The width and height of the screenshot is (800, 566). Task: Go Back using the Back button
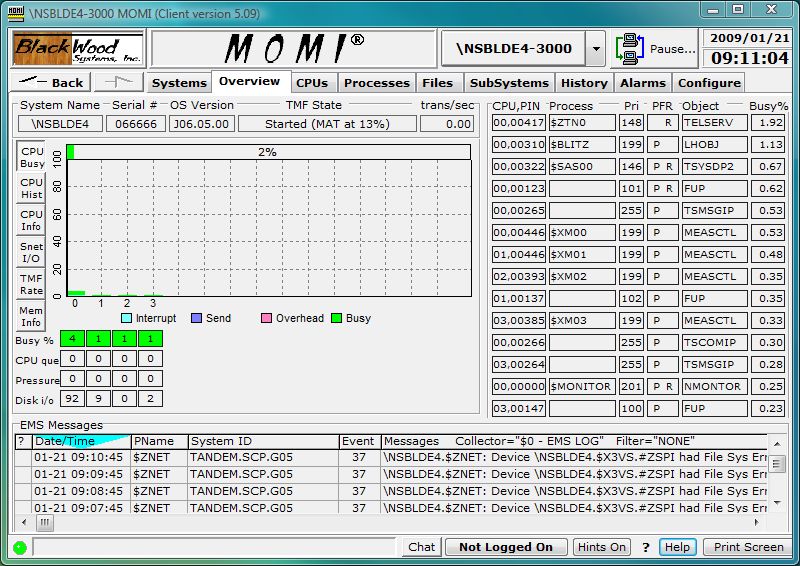[x=51, y=82]
